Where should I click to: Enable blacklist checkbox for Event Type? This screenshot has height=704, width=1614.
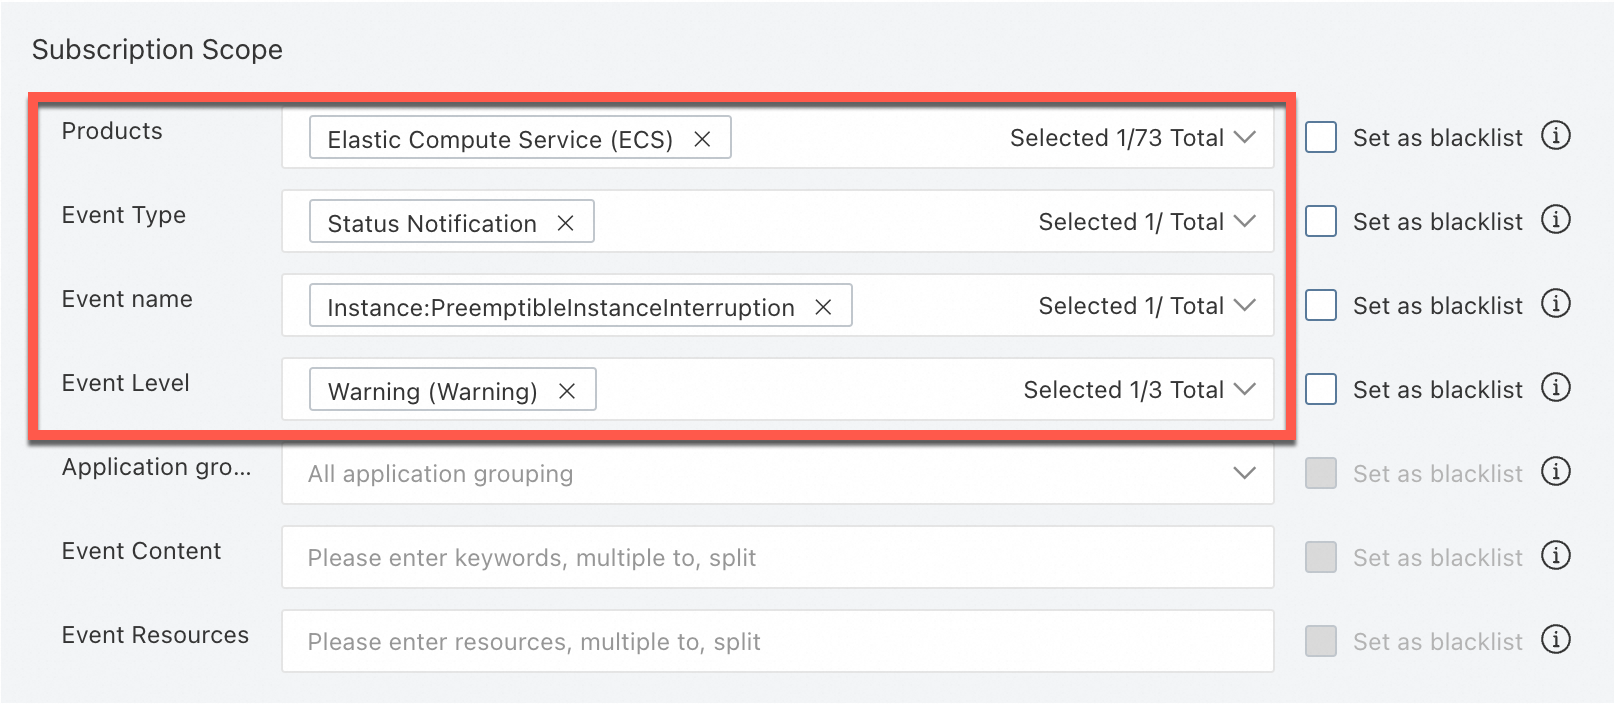point(1321,221)
